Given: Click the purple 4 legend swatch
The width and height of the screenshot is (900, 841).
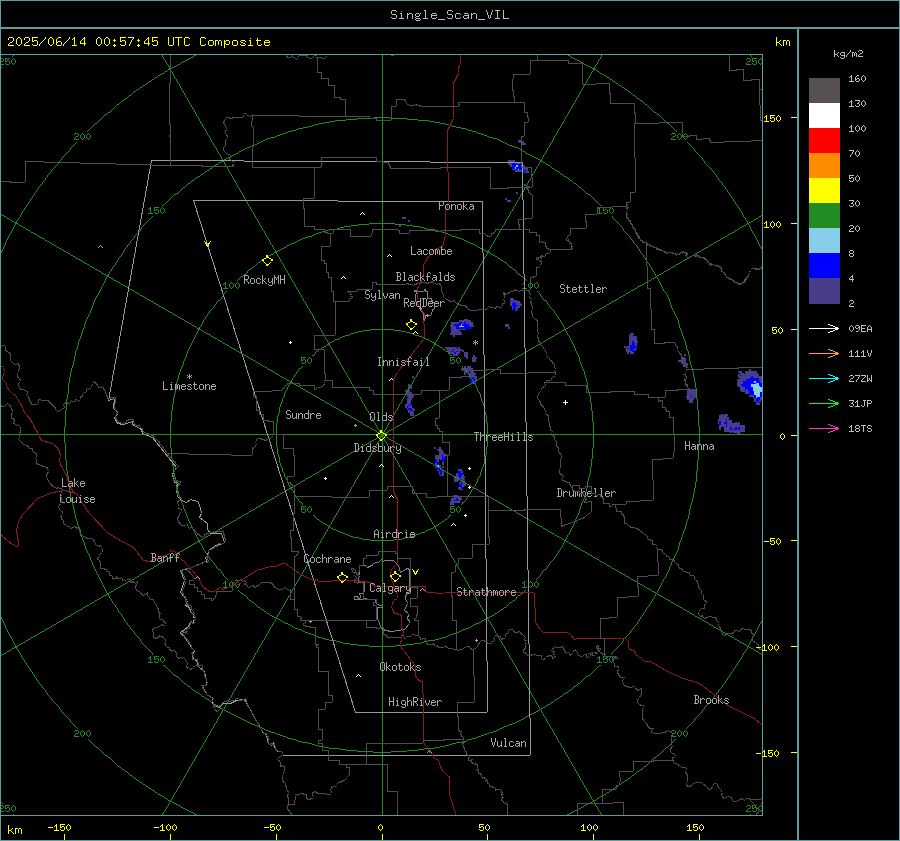Looking at the screenshot, I should click(x=824, y=290).
